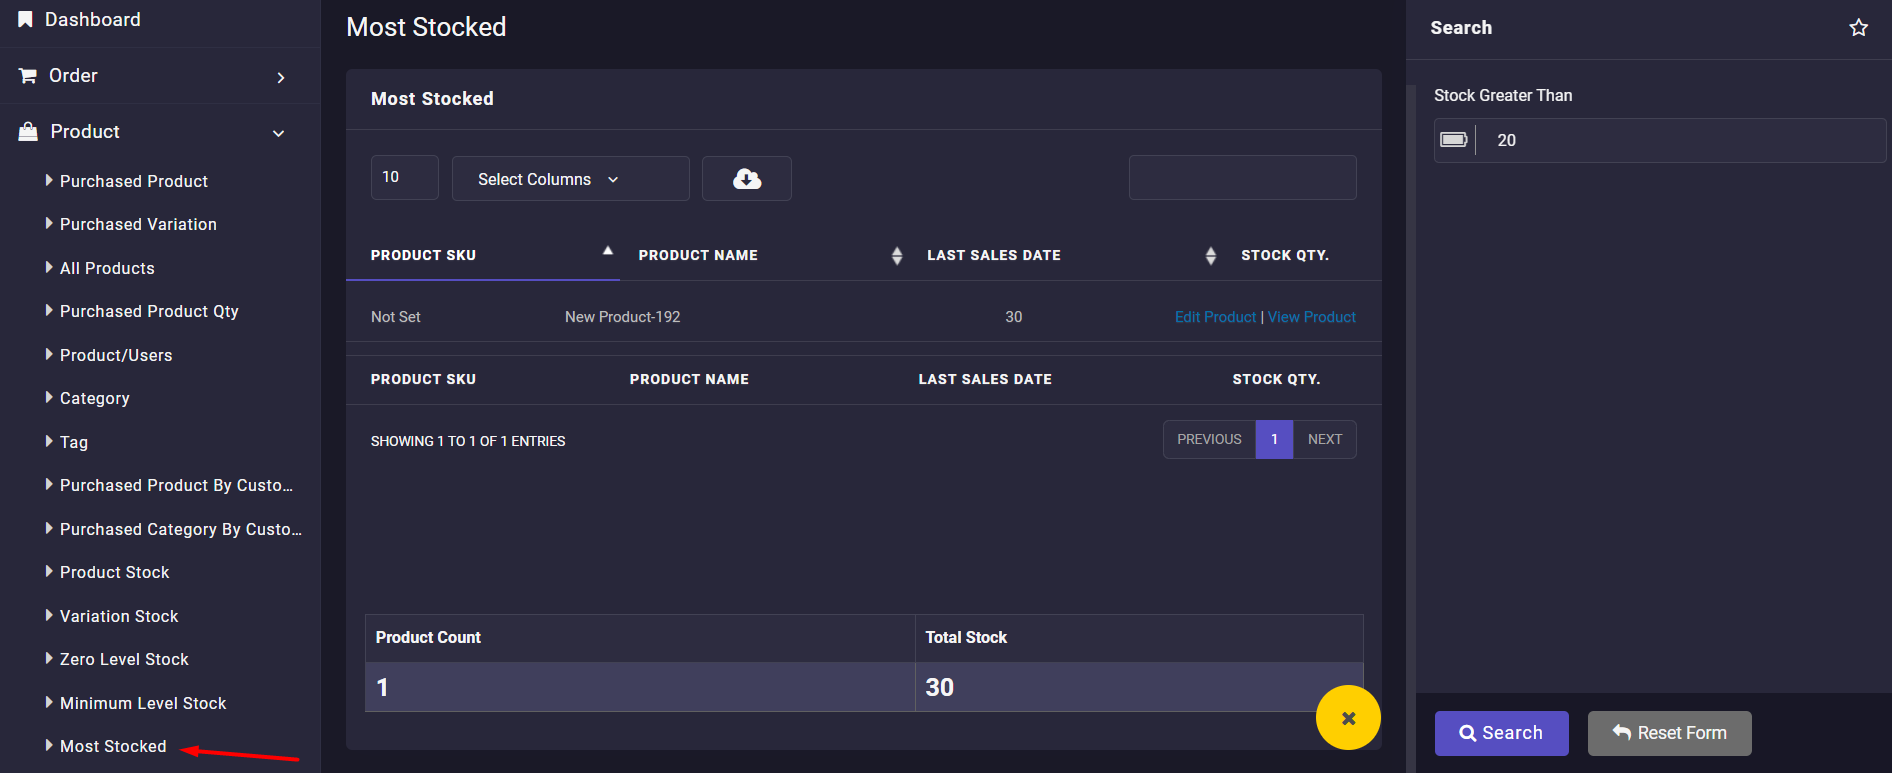Expand the Order menu chevron
The image size is (1892, 773).
coord(281,77)
